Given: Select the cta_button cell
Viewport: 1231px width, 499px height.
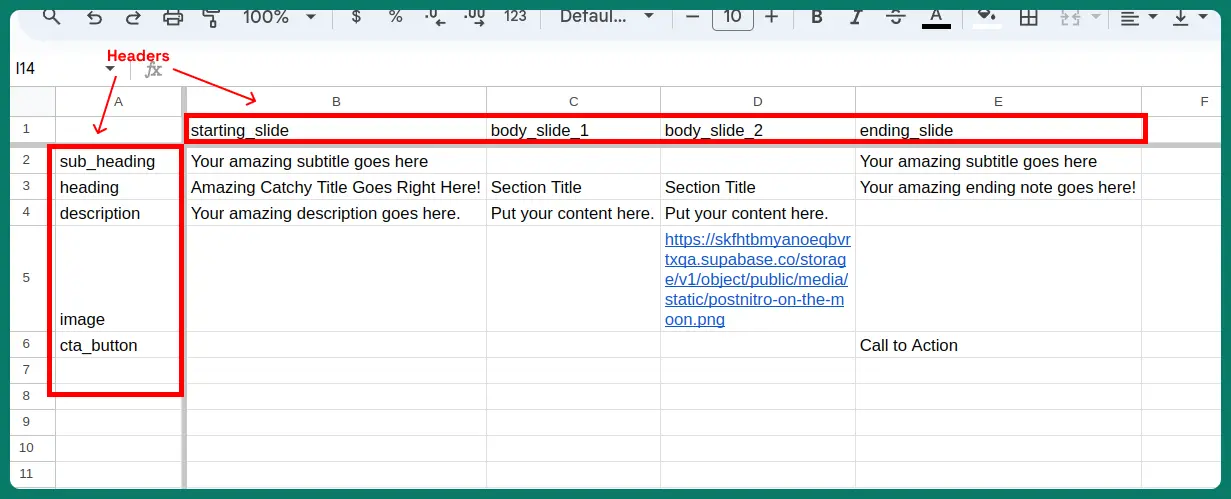Looking at the screenshot, I should [119, 345].
